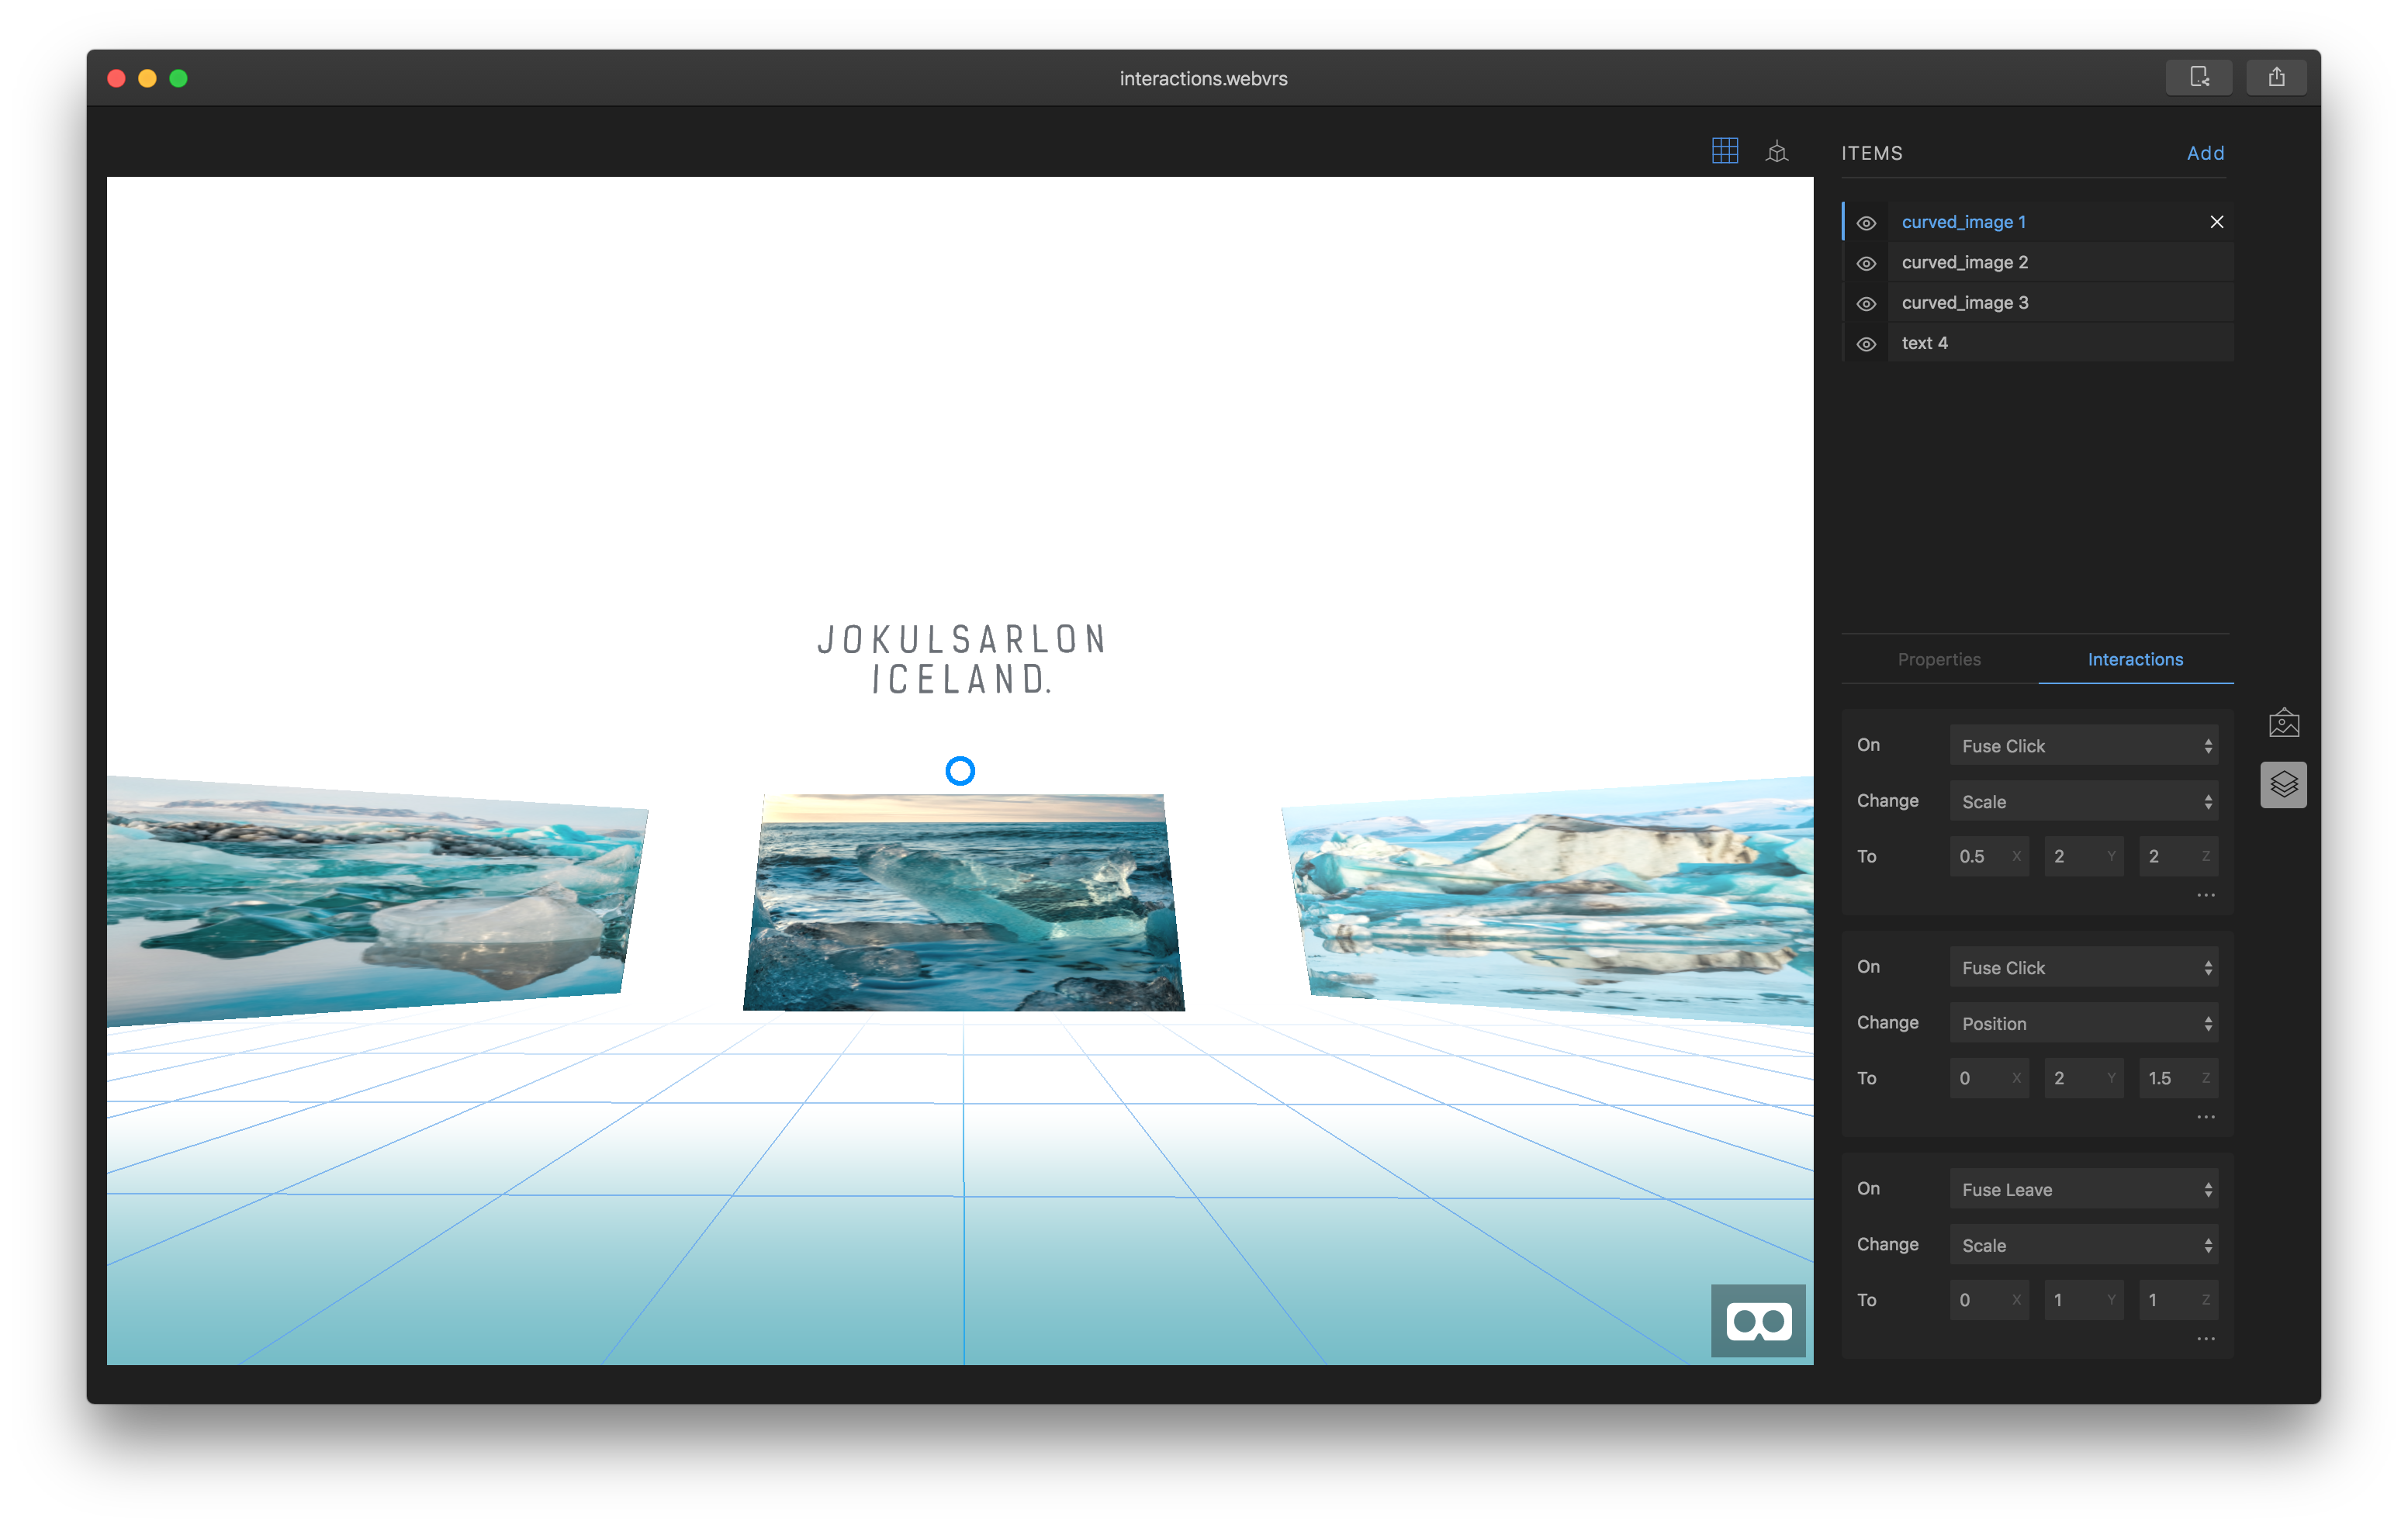Click the X value field of the first Scale interaction
The height and width of the screenshot is (1528, 2408).
coord(1988,856)
